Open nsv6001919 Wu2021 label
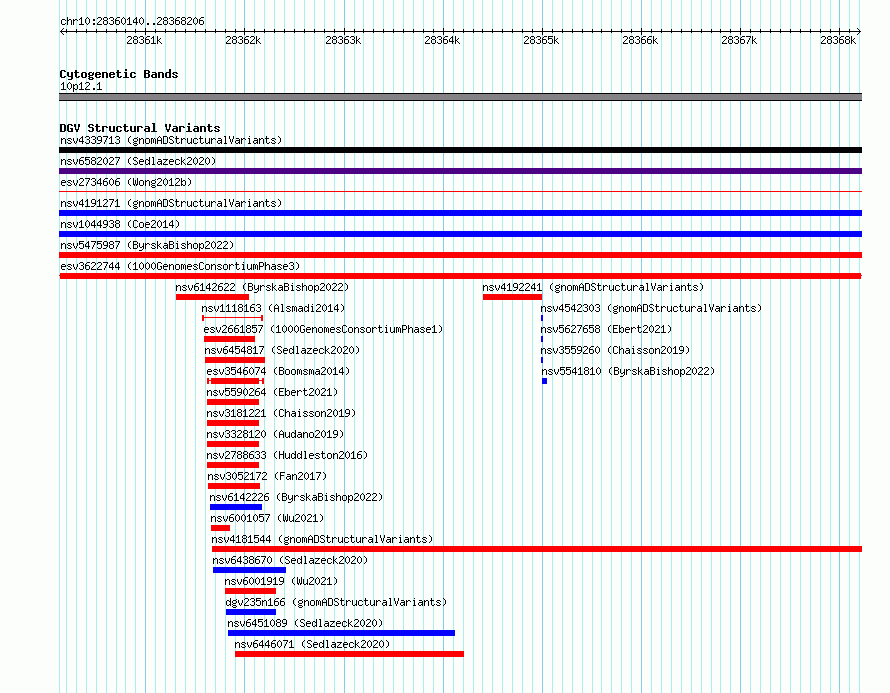The height and width of the screenshot is (693, 890). coord(281,581)
